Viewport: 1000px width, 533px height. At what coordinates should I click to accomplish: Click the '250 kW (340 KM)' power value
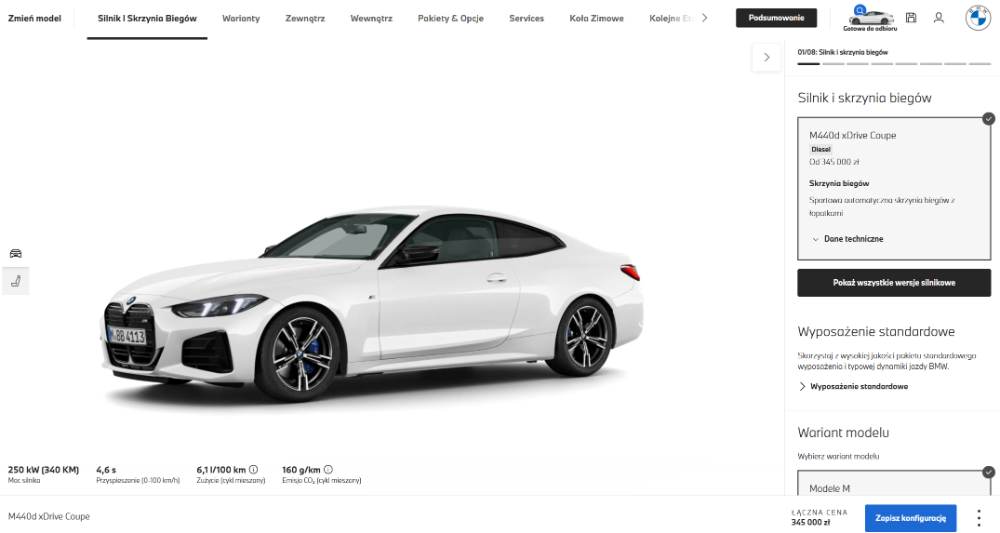click(43, 470)
